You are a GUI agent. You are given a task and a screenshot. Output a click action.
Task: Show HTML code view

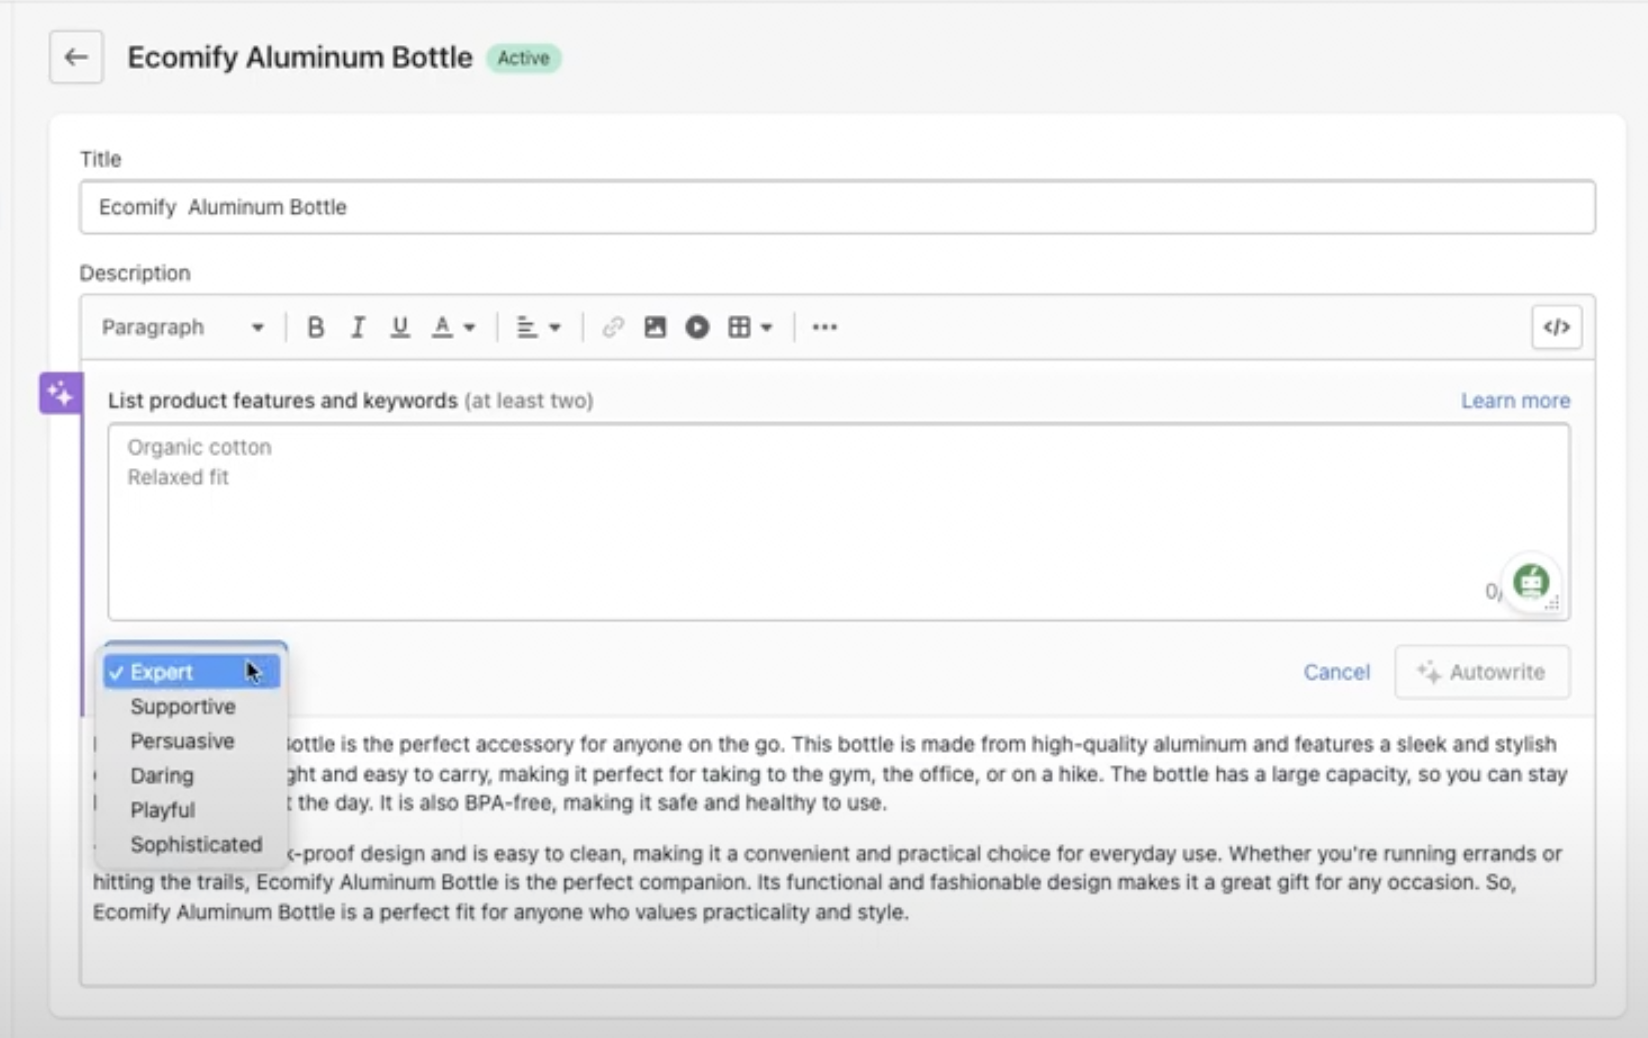click(x=1556, y=327)
